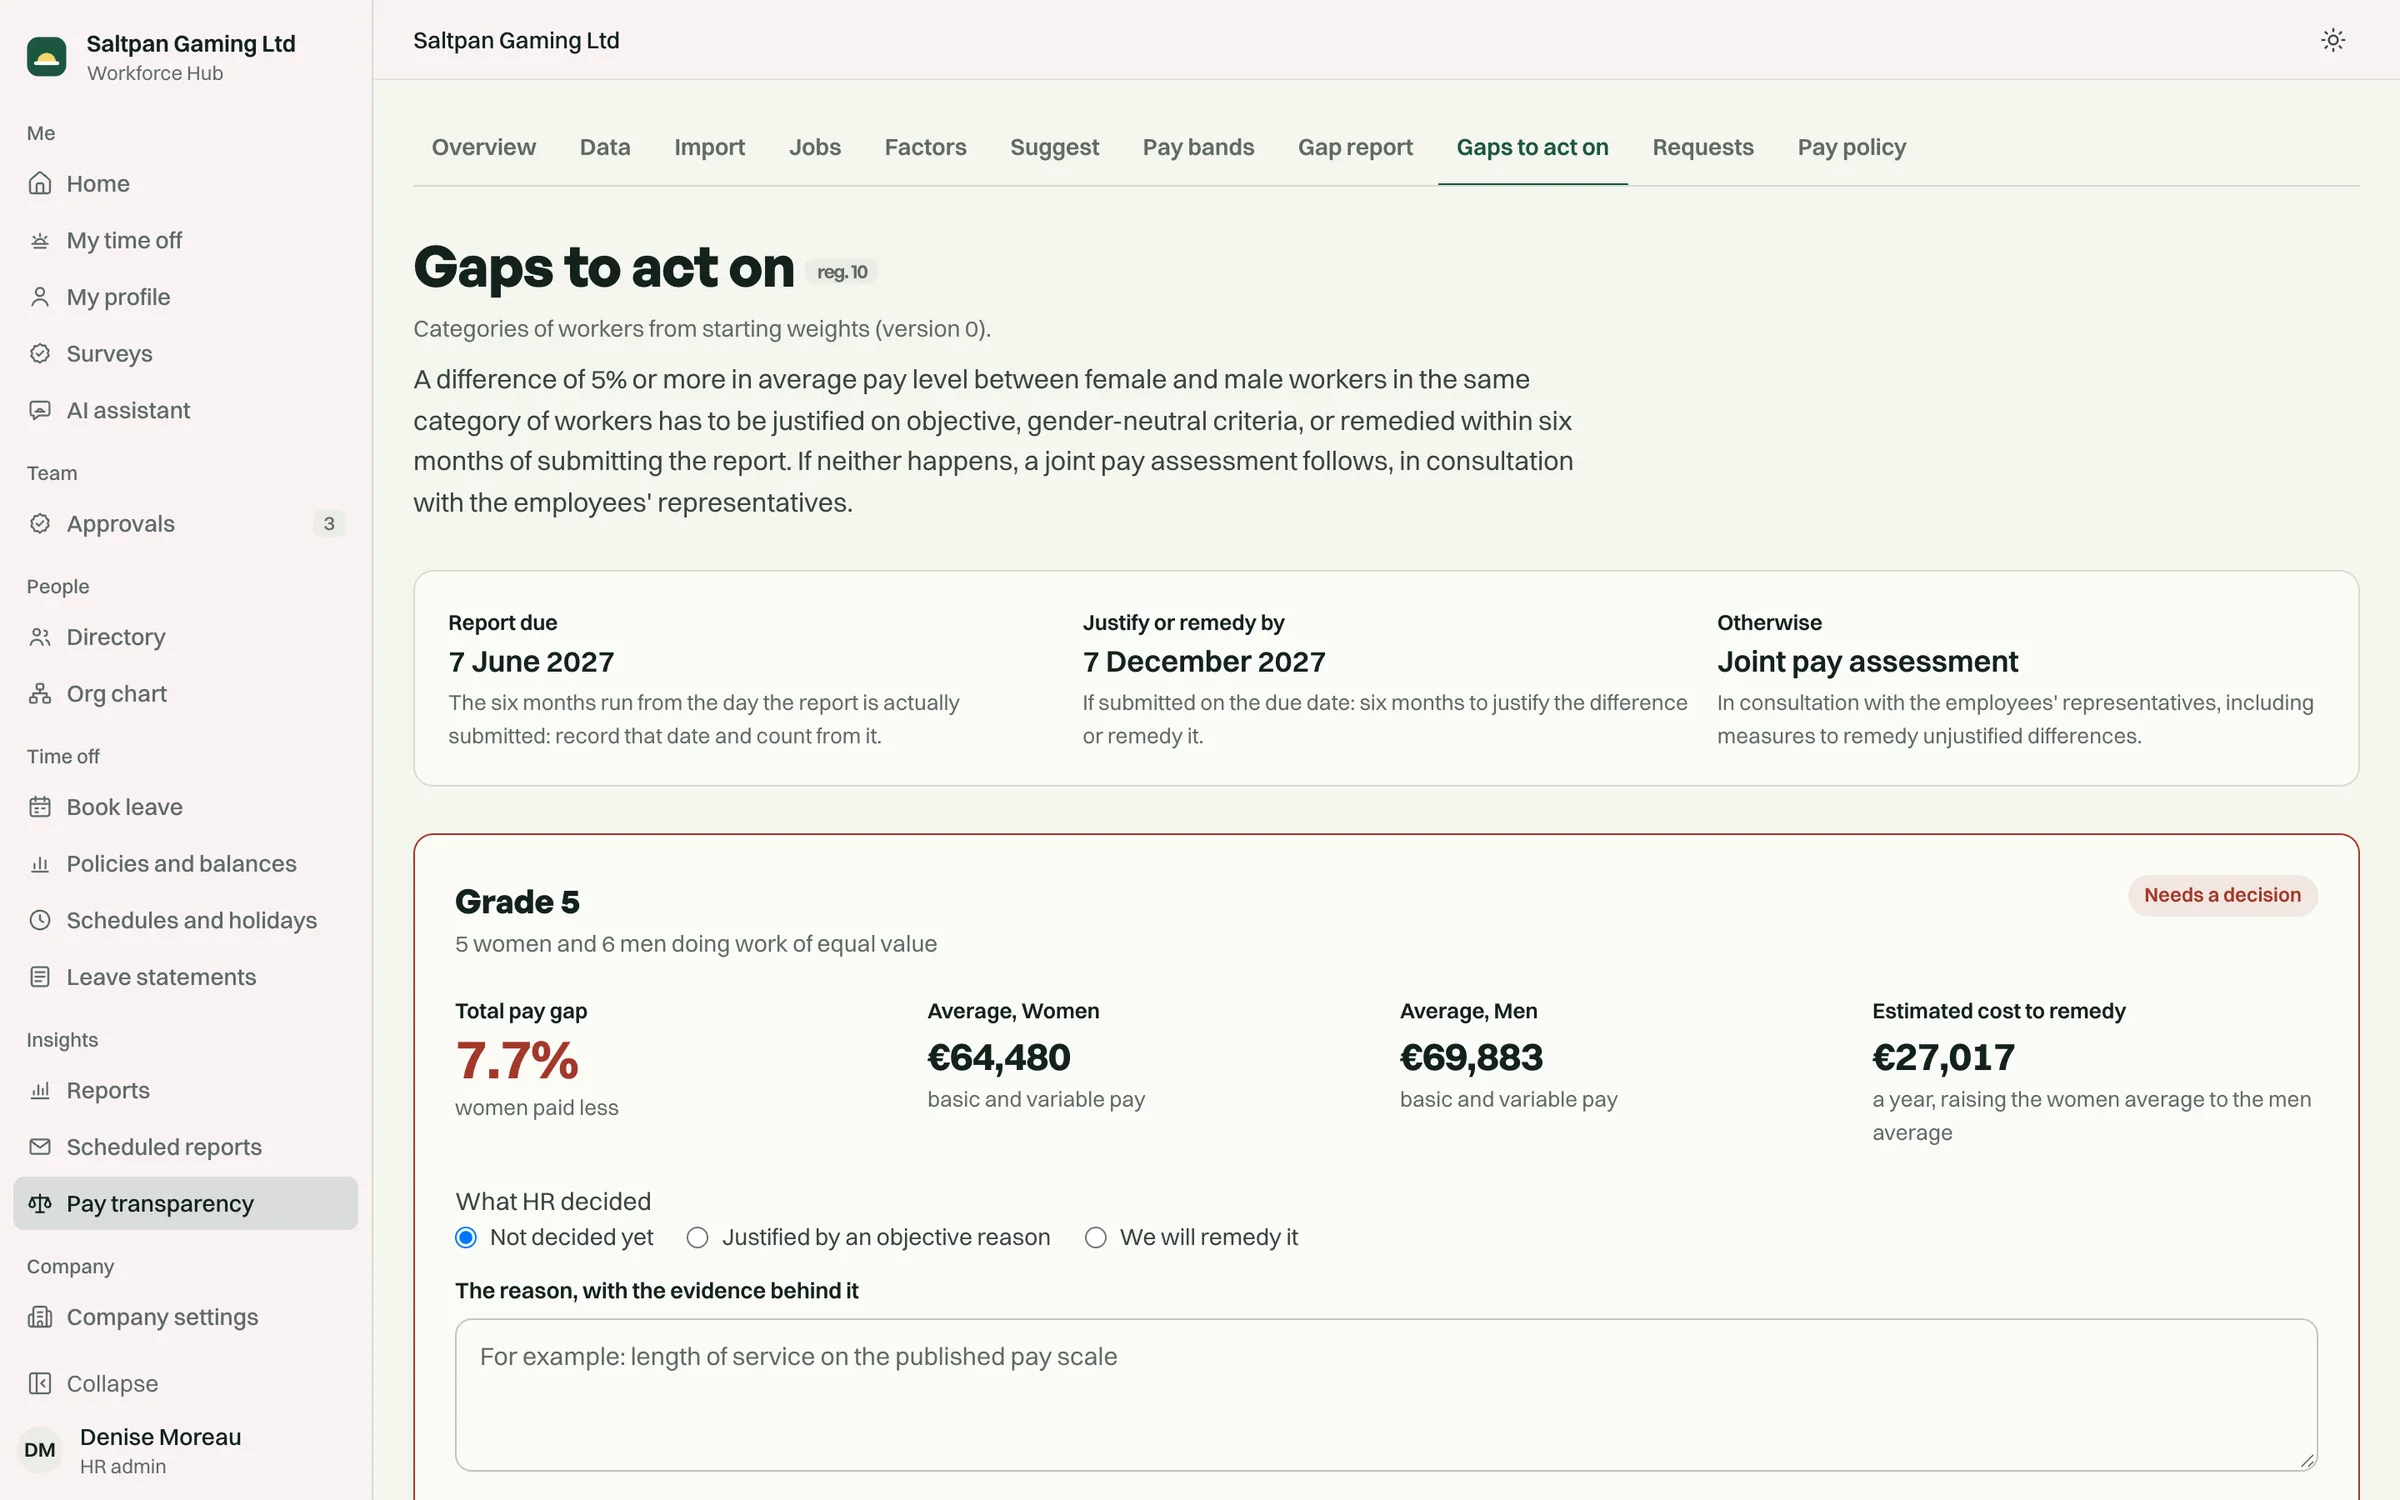This screenshot has height=1500, width=2400.
Task: Click the Scheduled reports envelope icon
Action: (x=40, y=1147)
